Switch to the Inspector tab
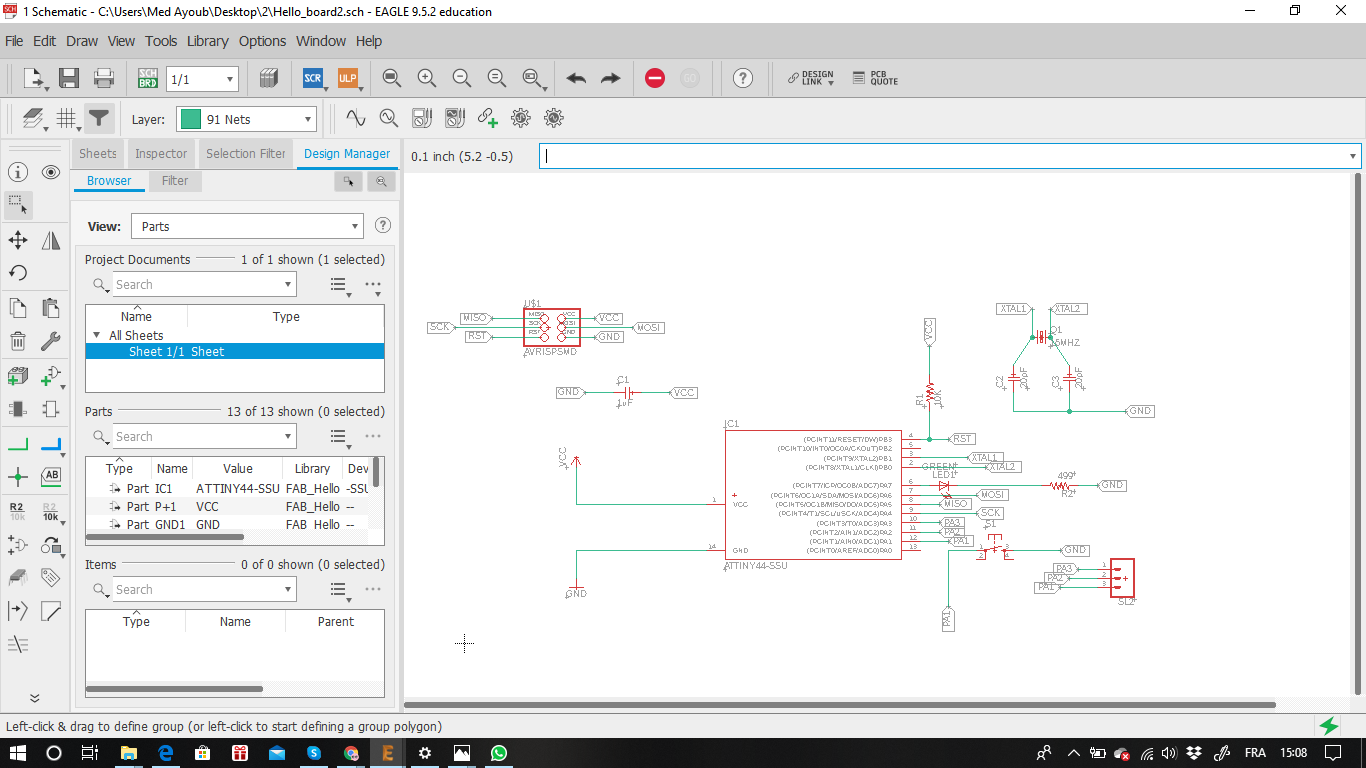Screen dimensions: 1366x768 161,154
